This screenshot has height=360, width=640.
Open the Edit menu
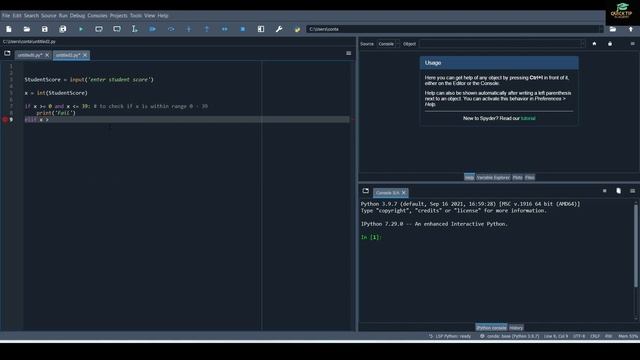click(17, 16)
